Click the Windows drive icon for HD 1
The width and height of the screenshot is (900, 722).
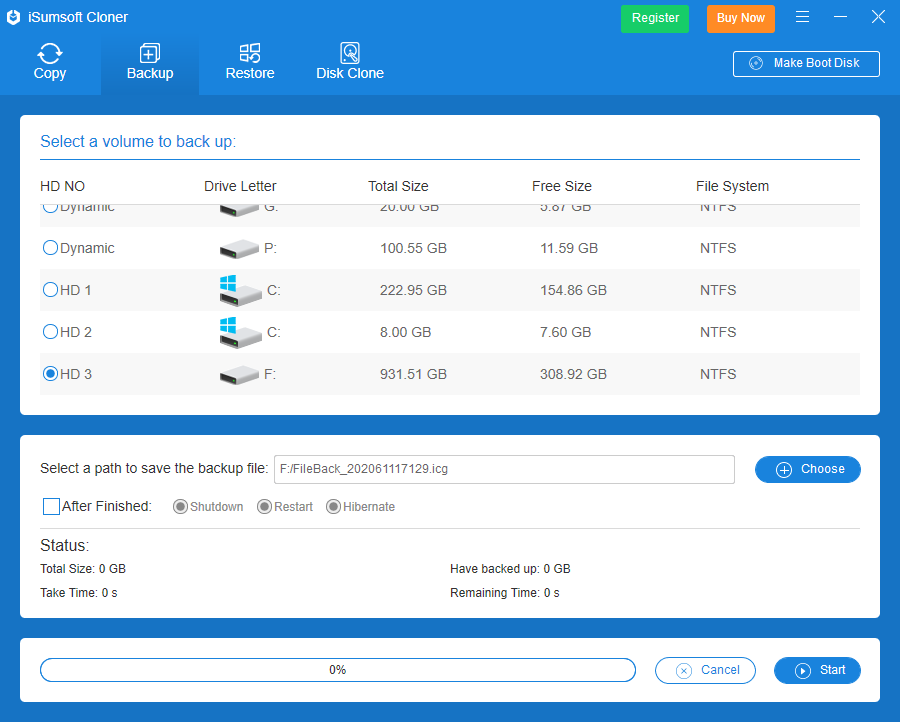238,290
